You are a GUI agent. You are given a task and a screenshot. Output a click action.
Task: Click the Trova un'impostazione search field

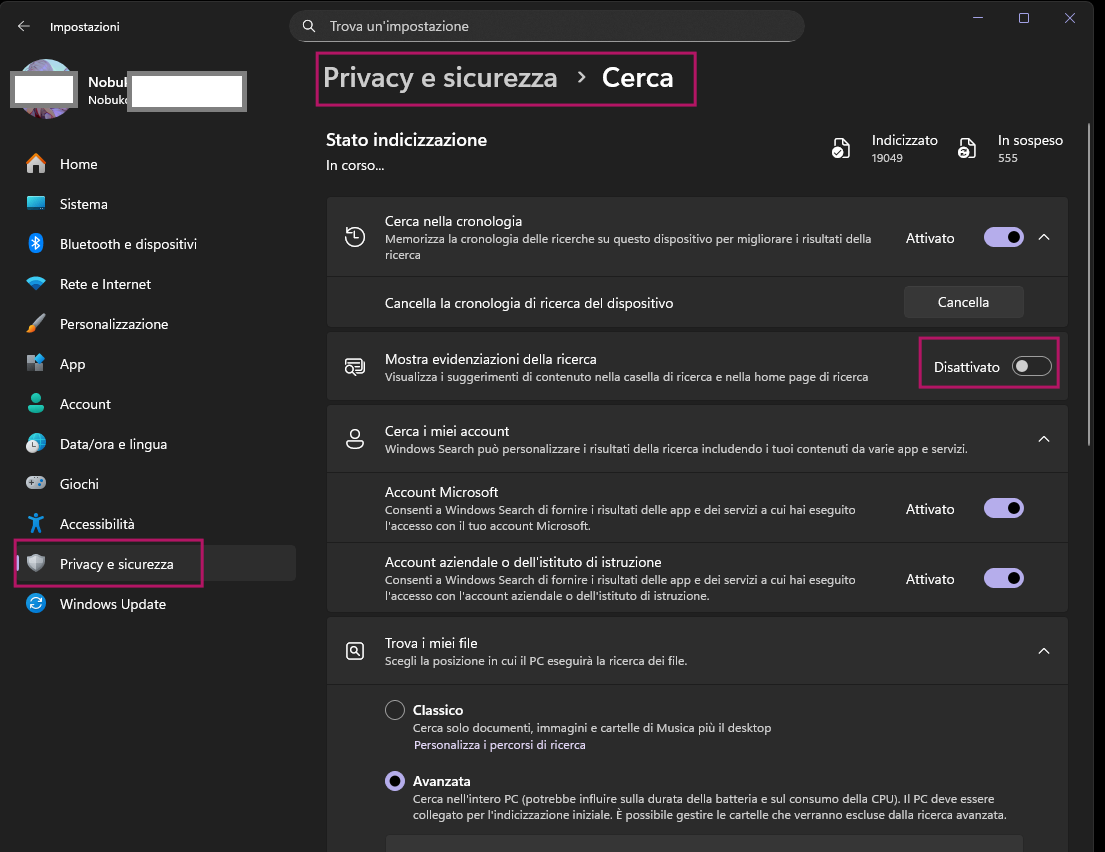pyautogui.click(x=546, y=26)
